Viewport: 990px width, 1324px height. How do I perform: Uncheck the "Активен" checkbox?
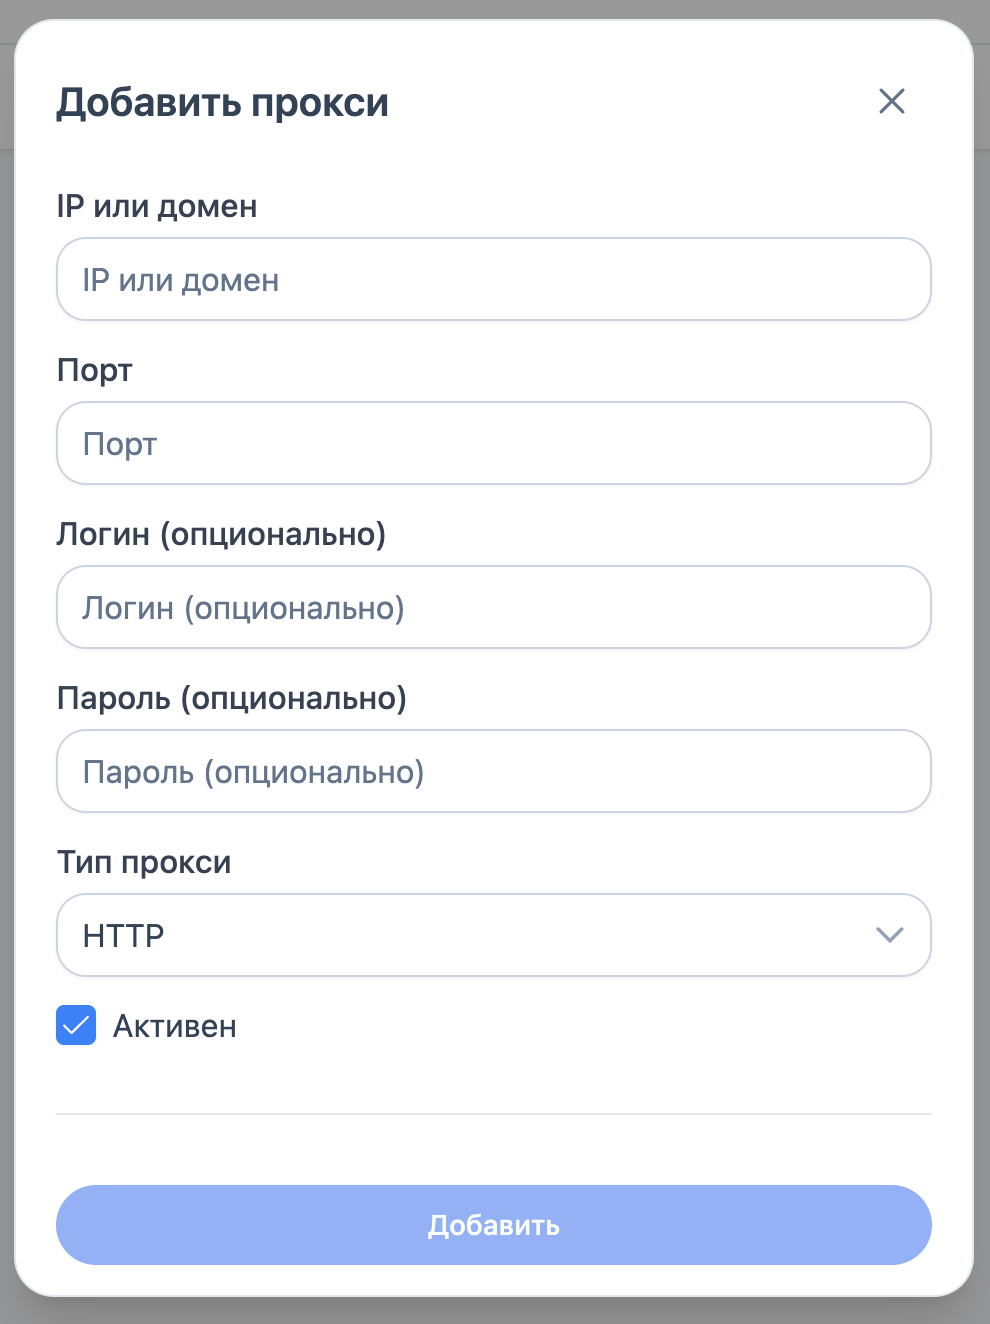76,1026
